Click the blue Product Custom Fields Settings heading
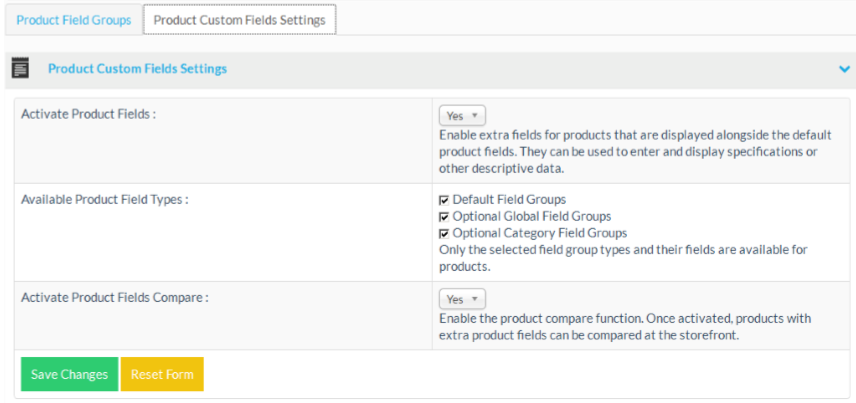 pyautogui.click(x=137, y=69)
